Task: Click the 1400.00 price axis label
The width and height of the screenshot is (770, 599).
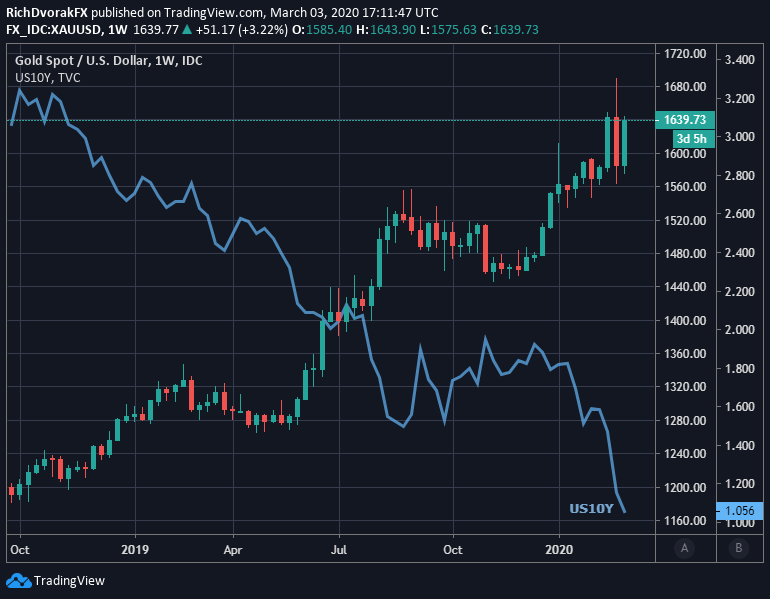Action: 685,321
